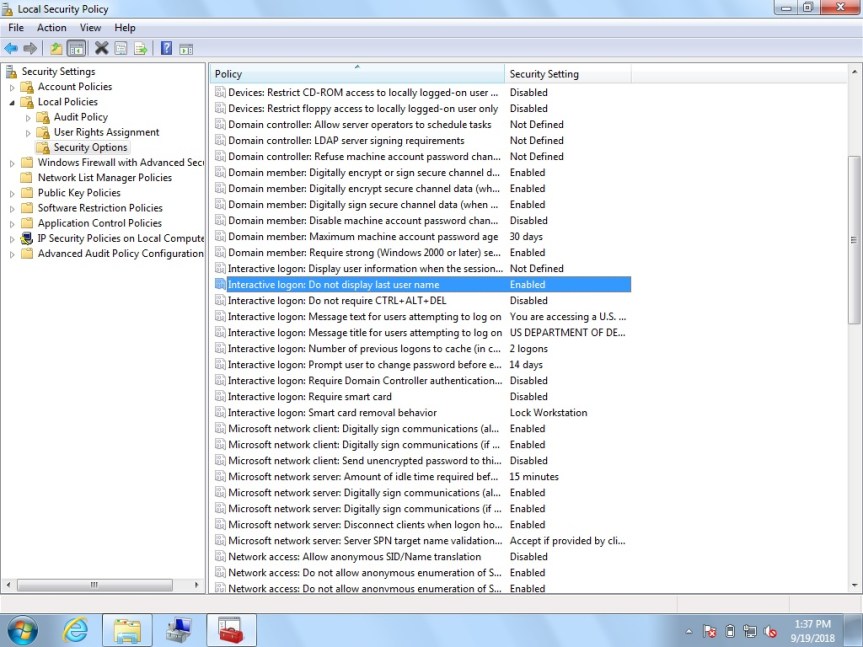Select User Rights Assignment in tree

pos(106,132)
